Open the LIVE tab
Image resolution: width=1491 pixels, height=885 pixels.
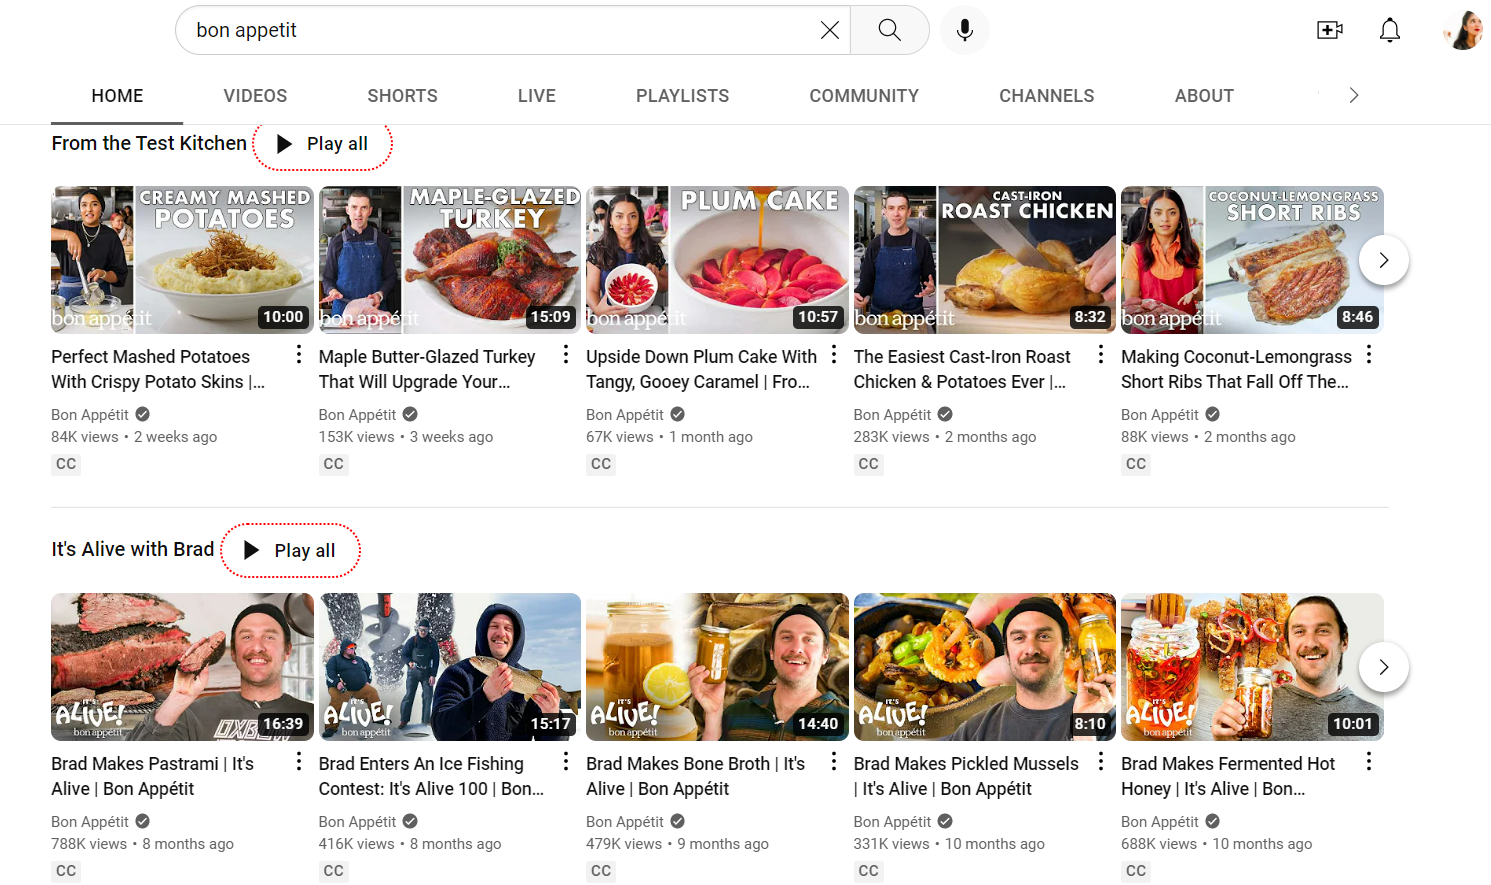(537, 96)
